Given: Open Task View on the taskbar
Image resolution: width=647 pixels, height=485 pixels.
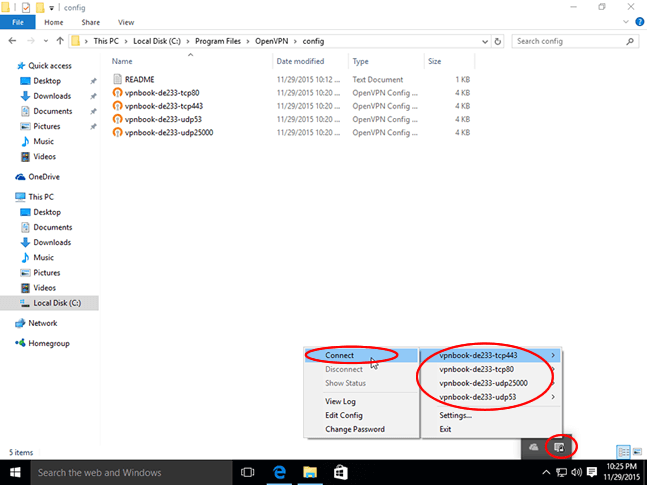Looking at the screenshot, I should click(x=248, y=472).
